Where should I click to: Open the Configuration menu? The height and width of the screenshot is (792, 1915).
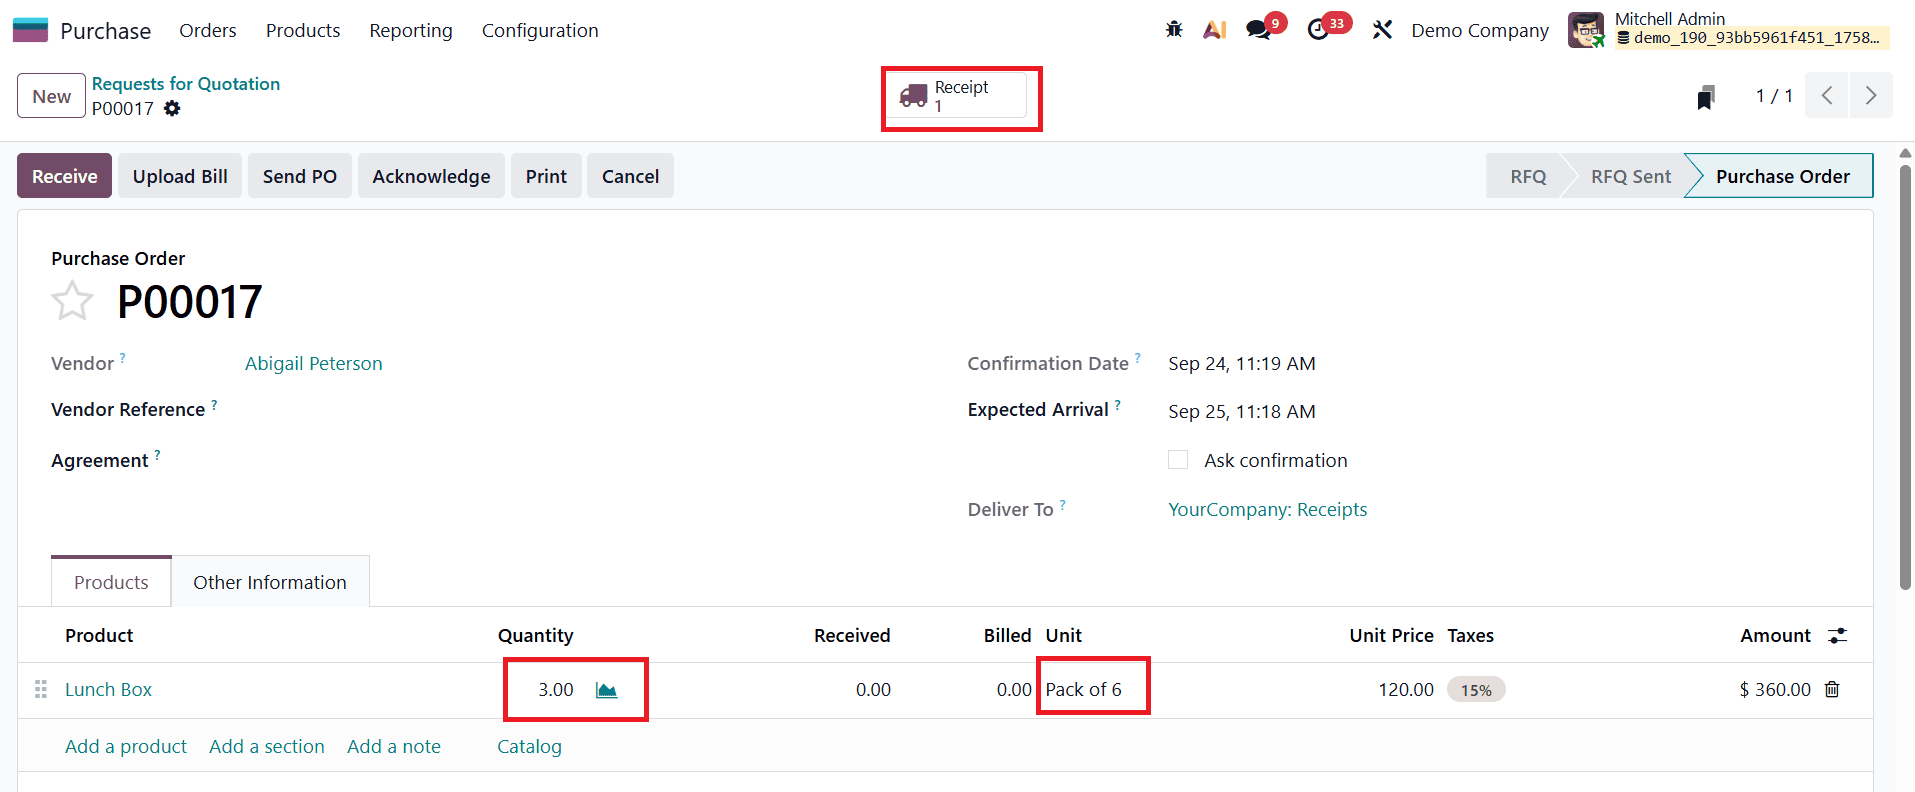540,31
